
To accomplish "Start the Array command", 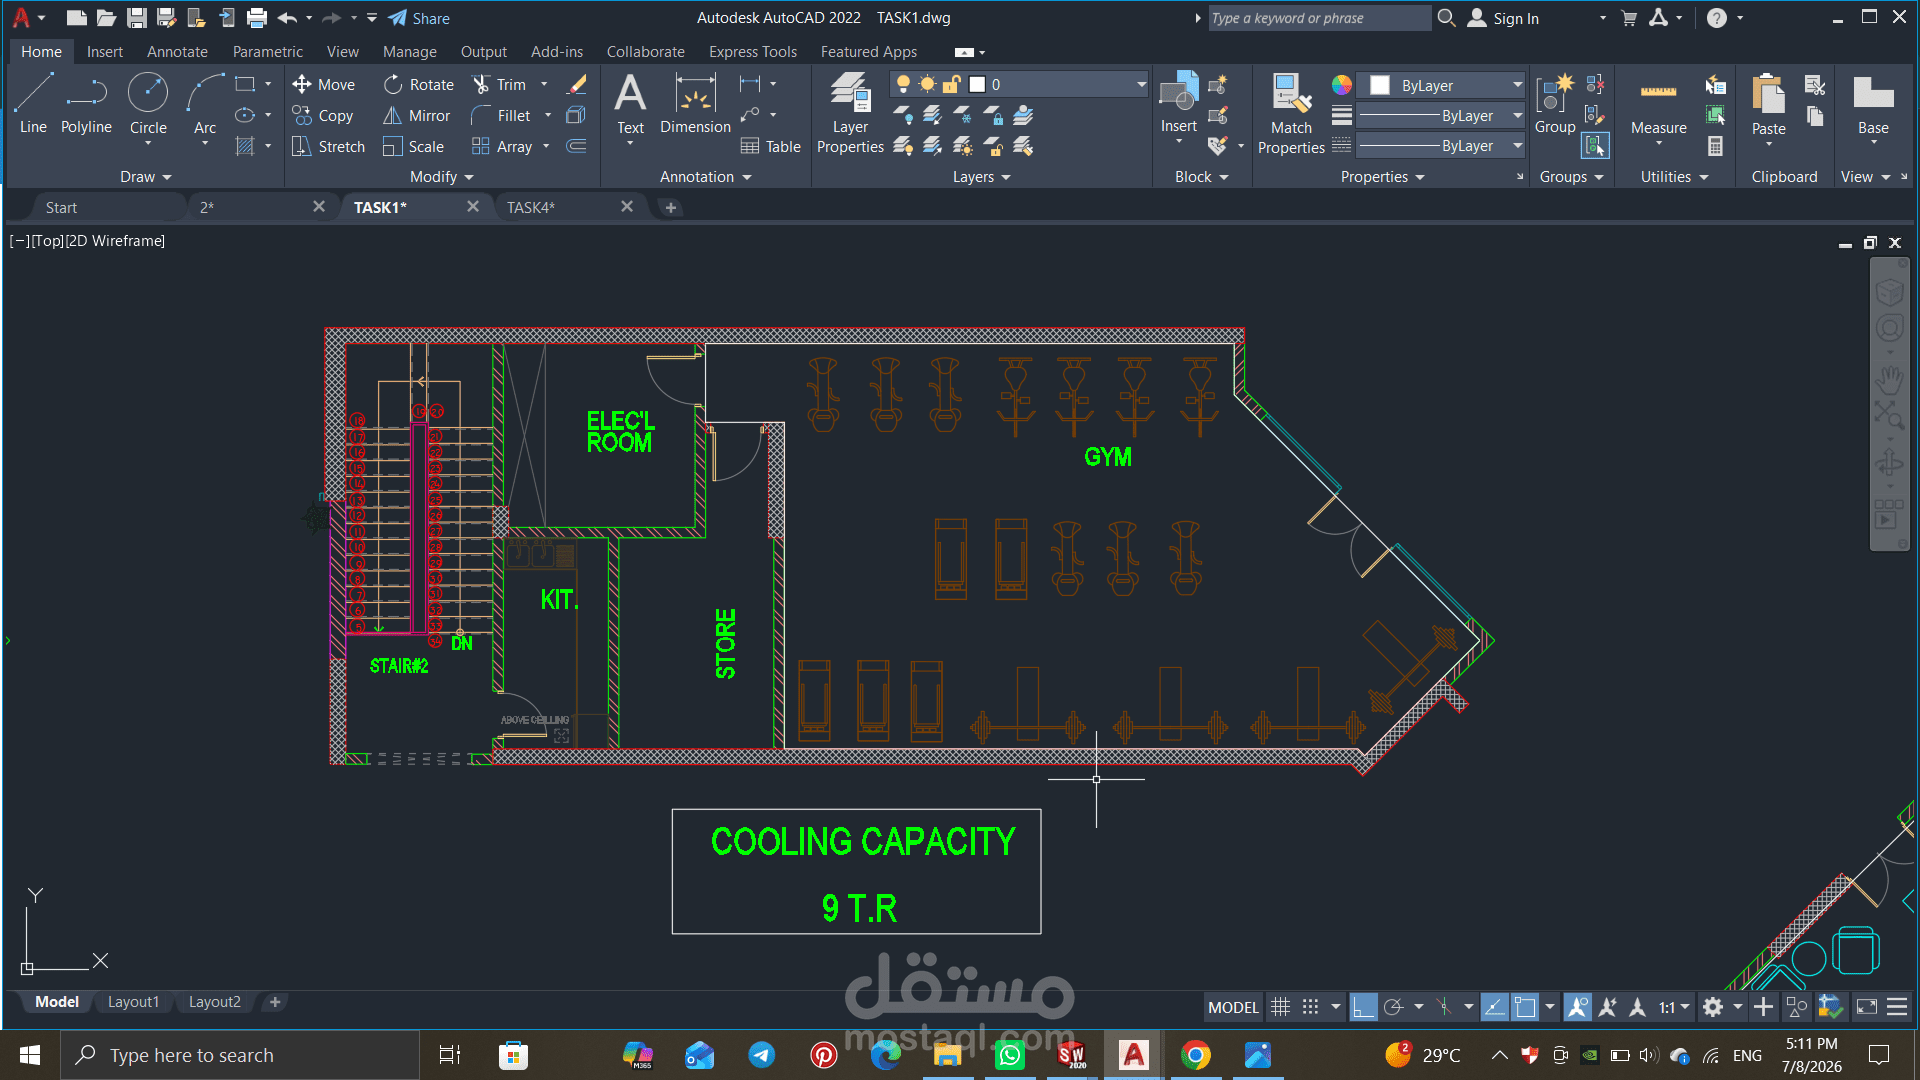I will coord(502,147).
